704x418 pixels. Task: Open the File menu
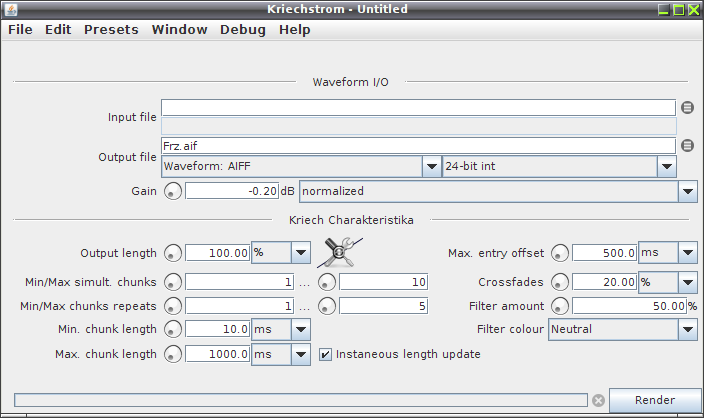tap(20, 30)
